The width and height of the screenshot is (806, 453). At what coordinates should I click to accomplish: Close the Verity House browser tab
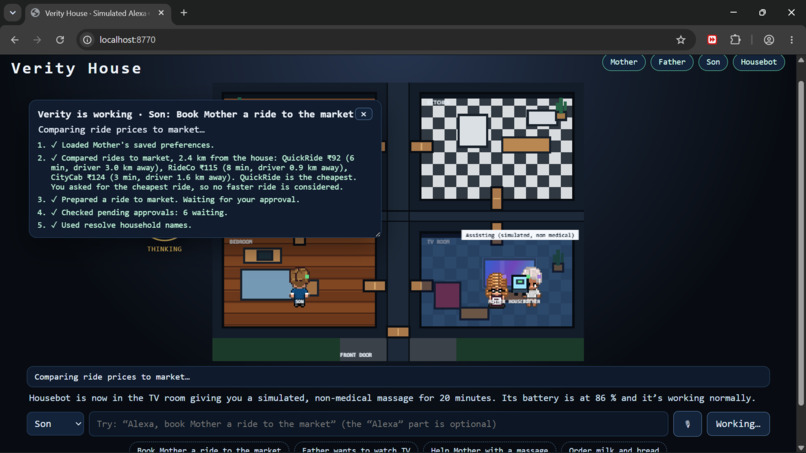point(161,13)
